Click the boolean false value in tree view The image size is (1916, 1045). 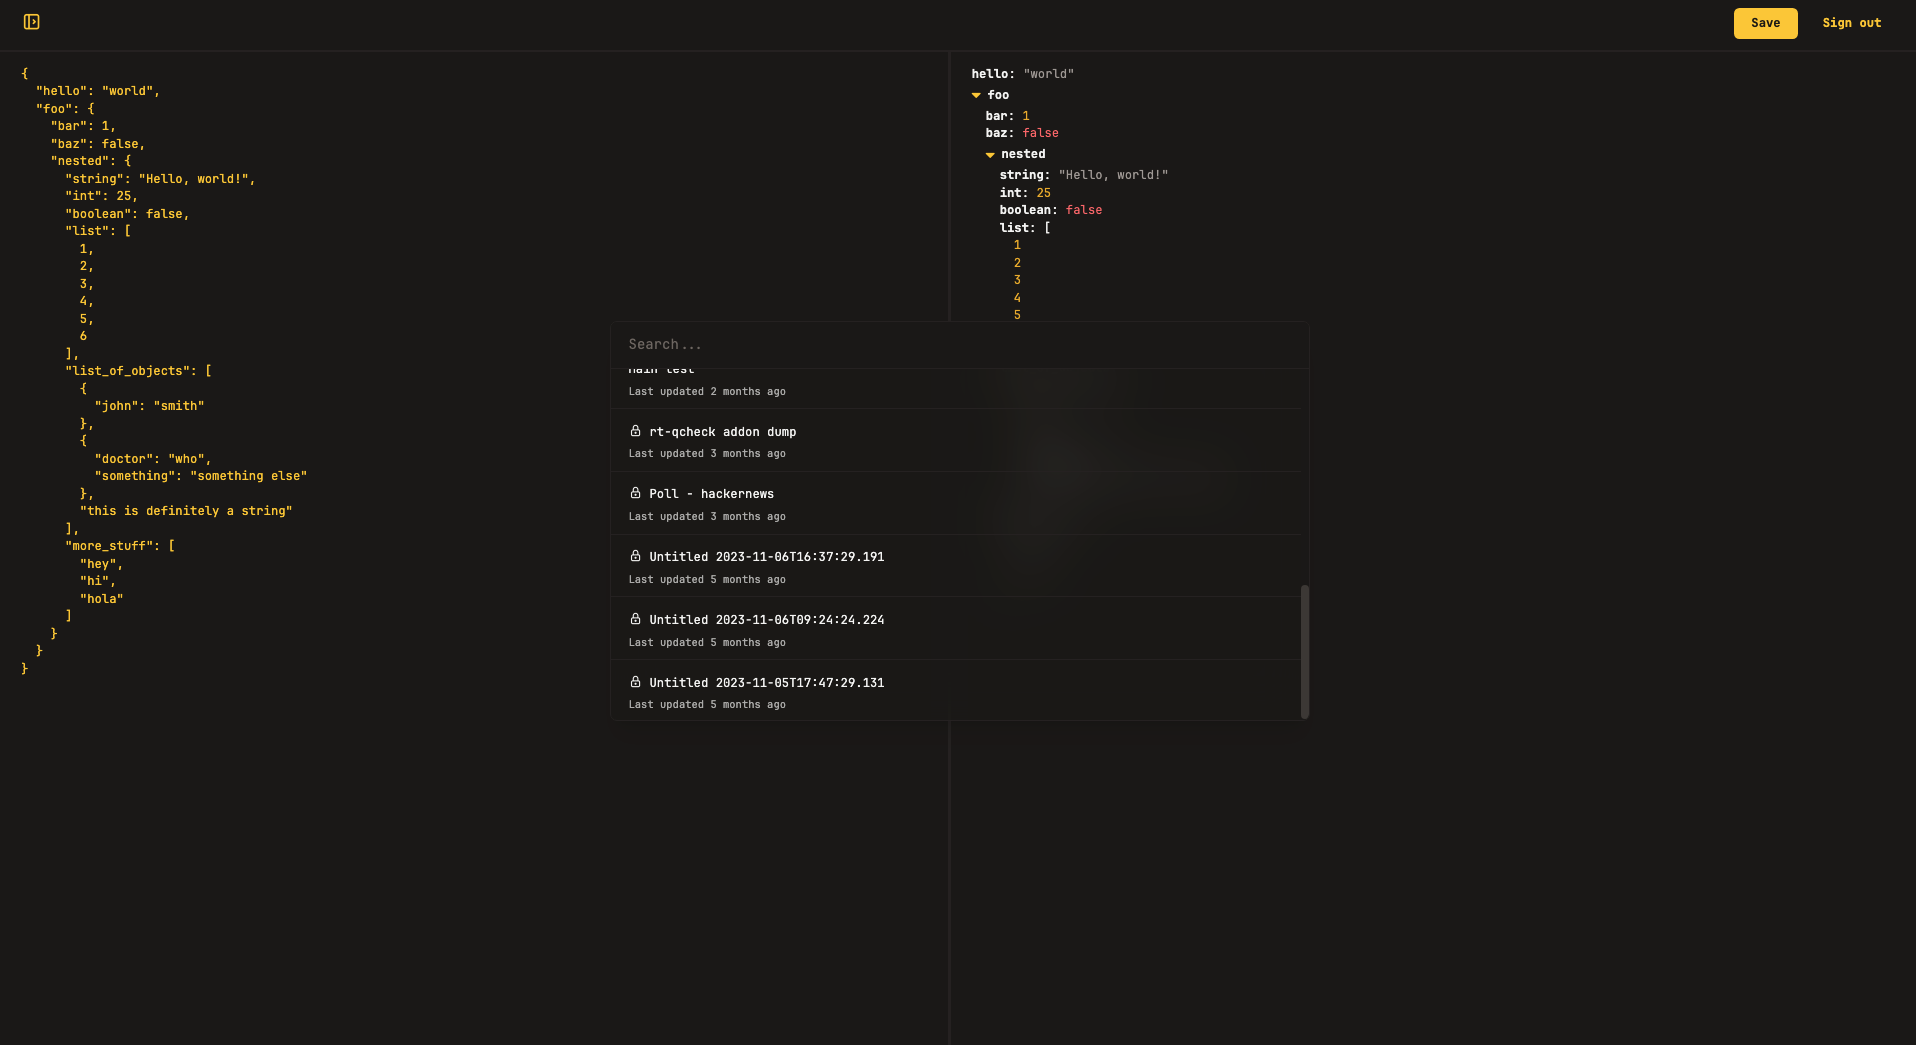tap(1083, 210)
